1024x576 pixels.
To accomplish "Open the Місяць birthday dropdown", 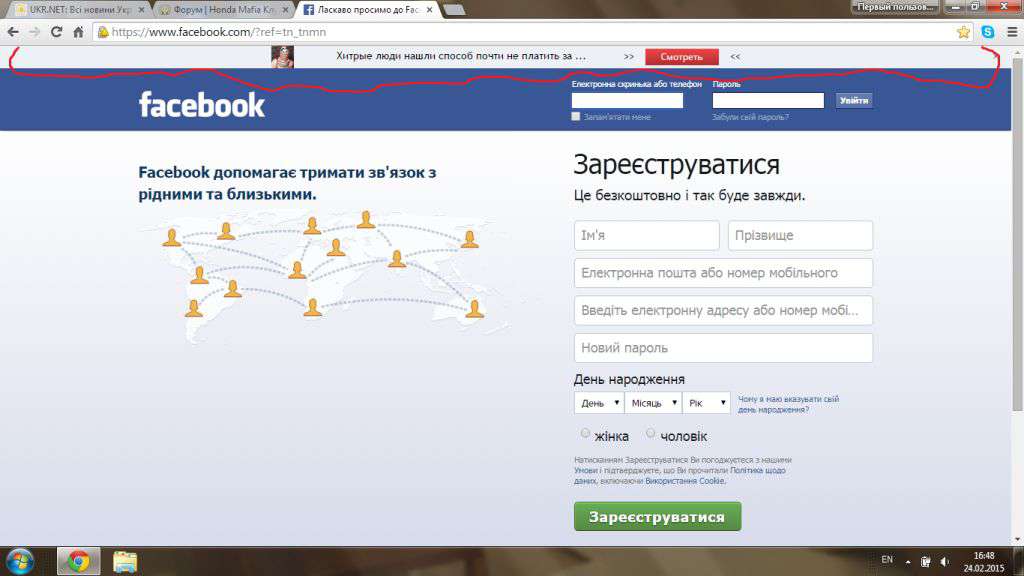I will [653, 403].
